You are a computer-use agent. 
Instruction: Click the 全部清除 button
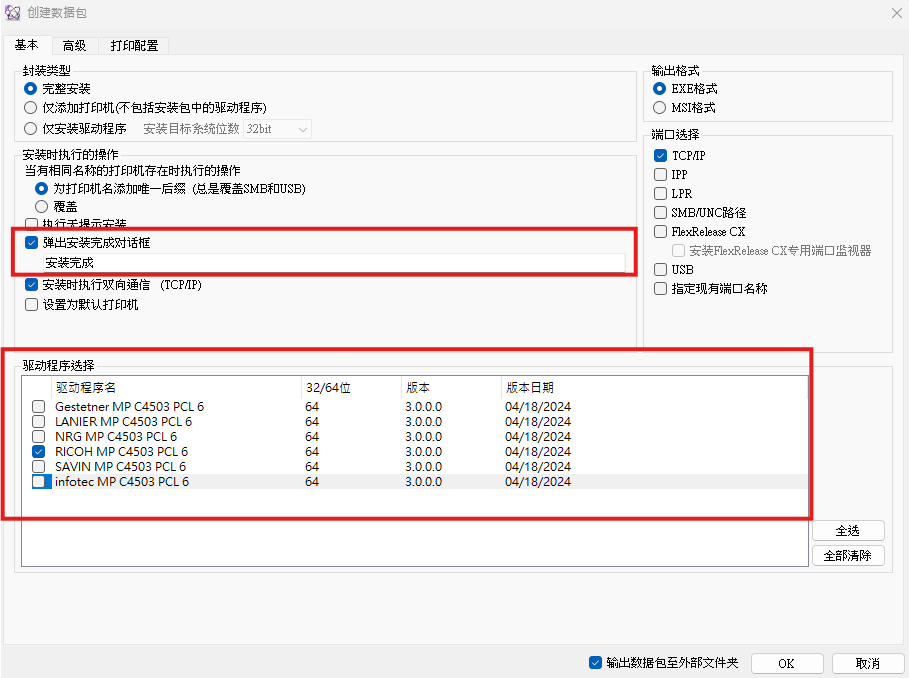[x=848, y=556]
